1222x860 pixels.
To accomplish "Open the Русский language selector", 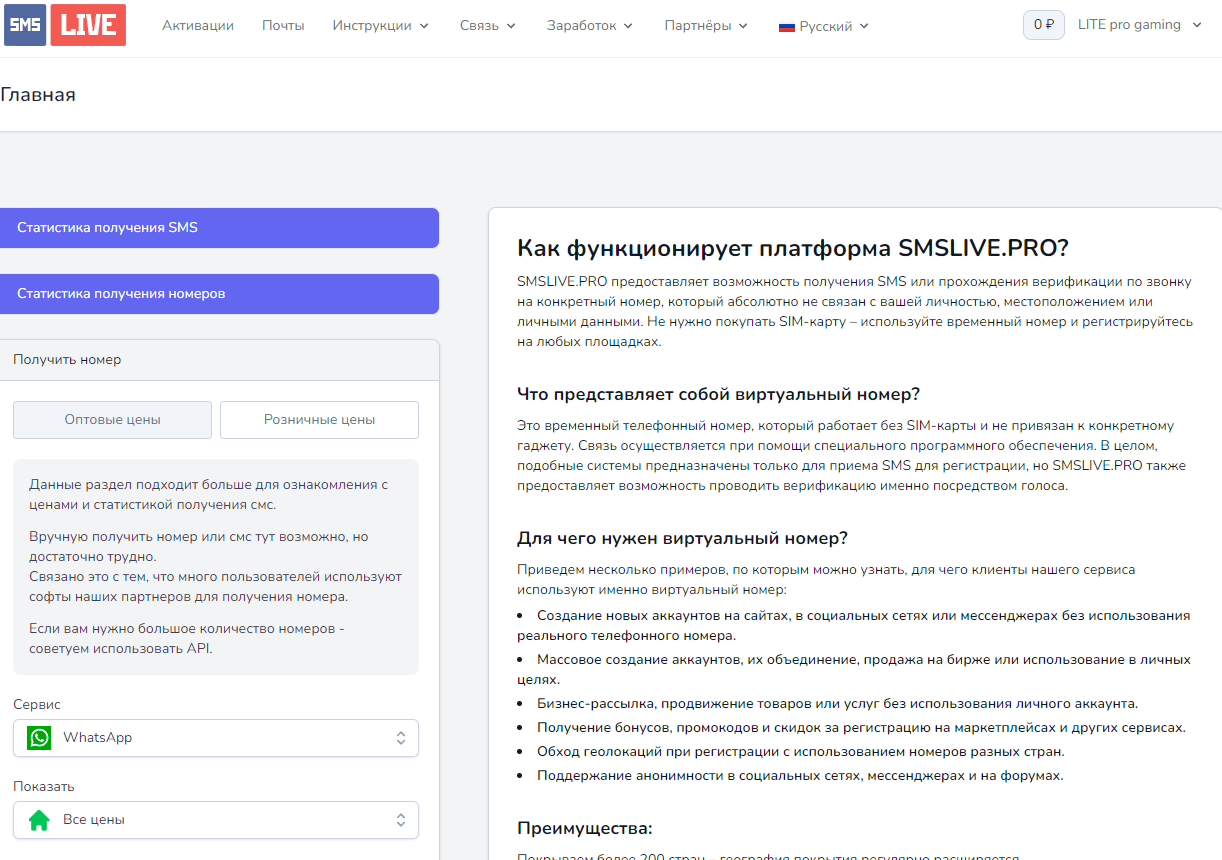I will pos(824,26).
